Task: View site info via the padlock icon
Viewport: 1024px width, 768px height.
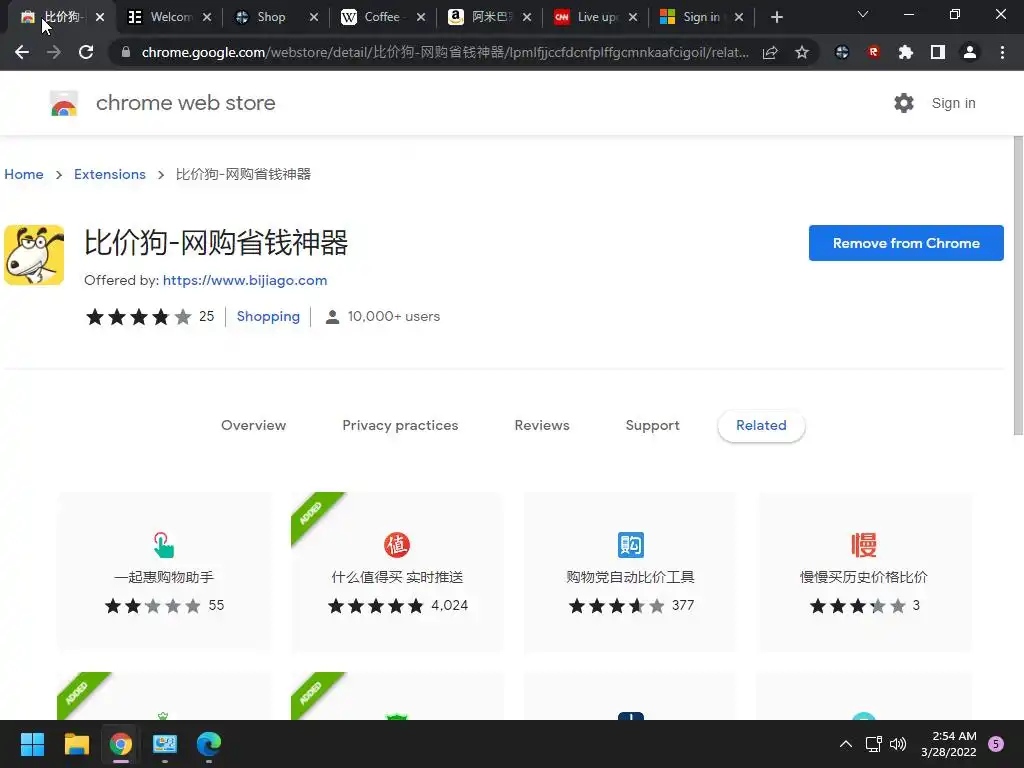Action: pos(126,52)
